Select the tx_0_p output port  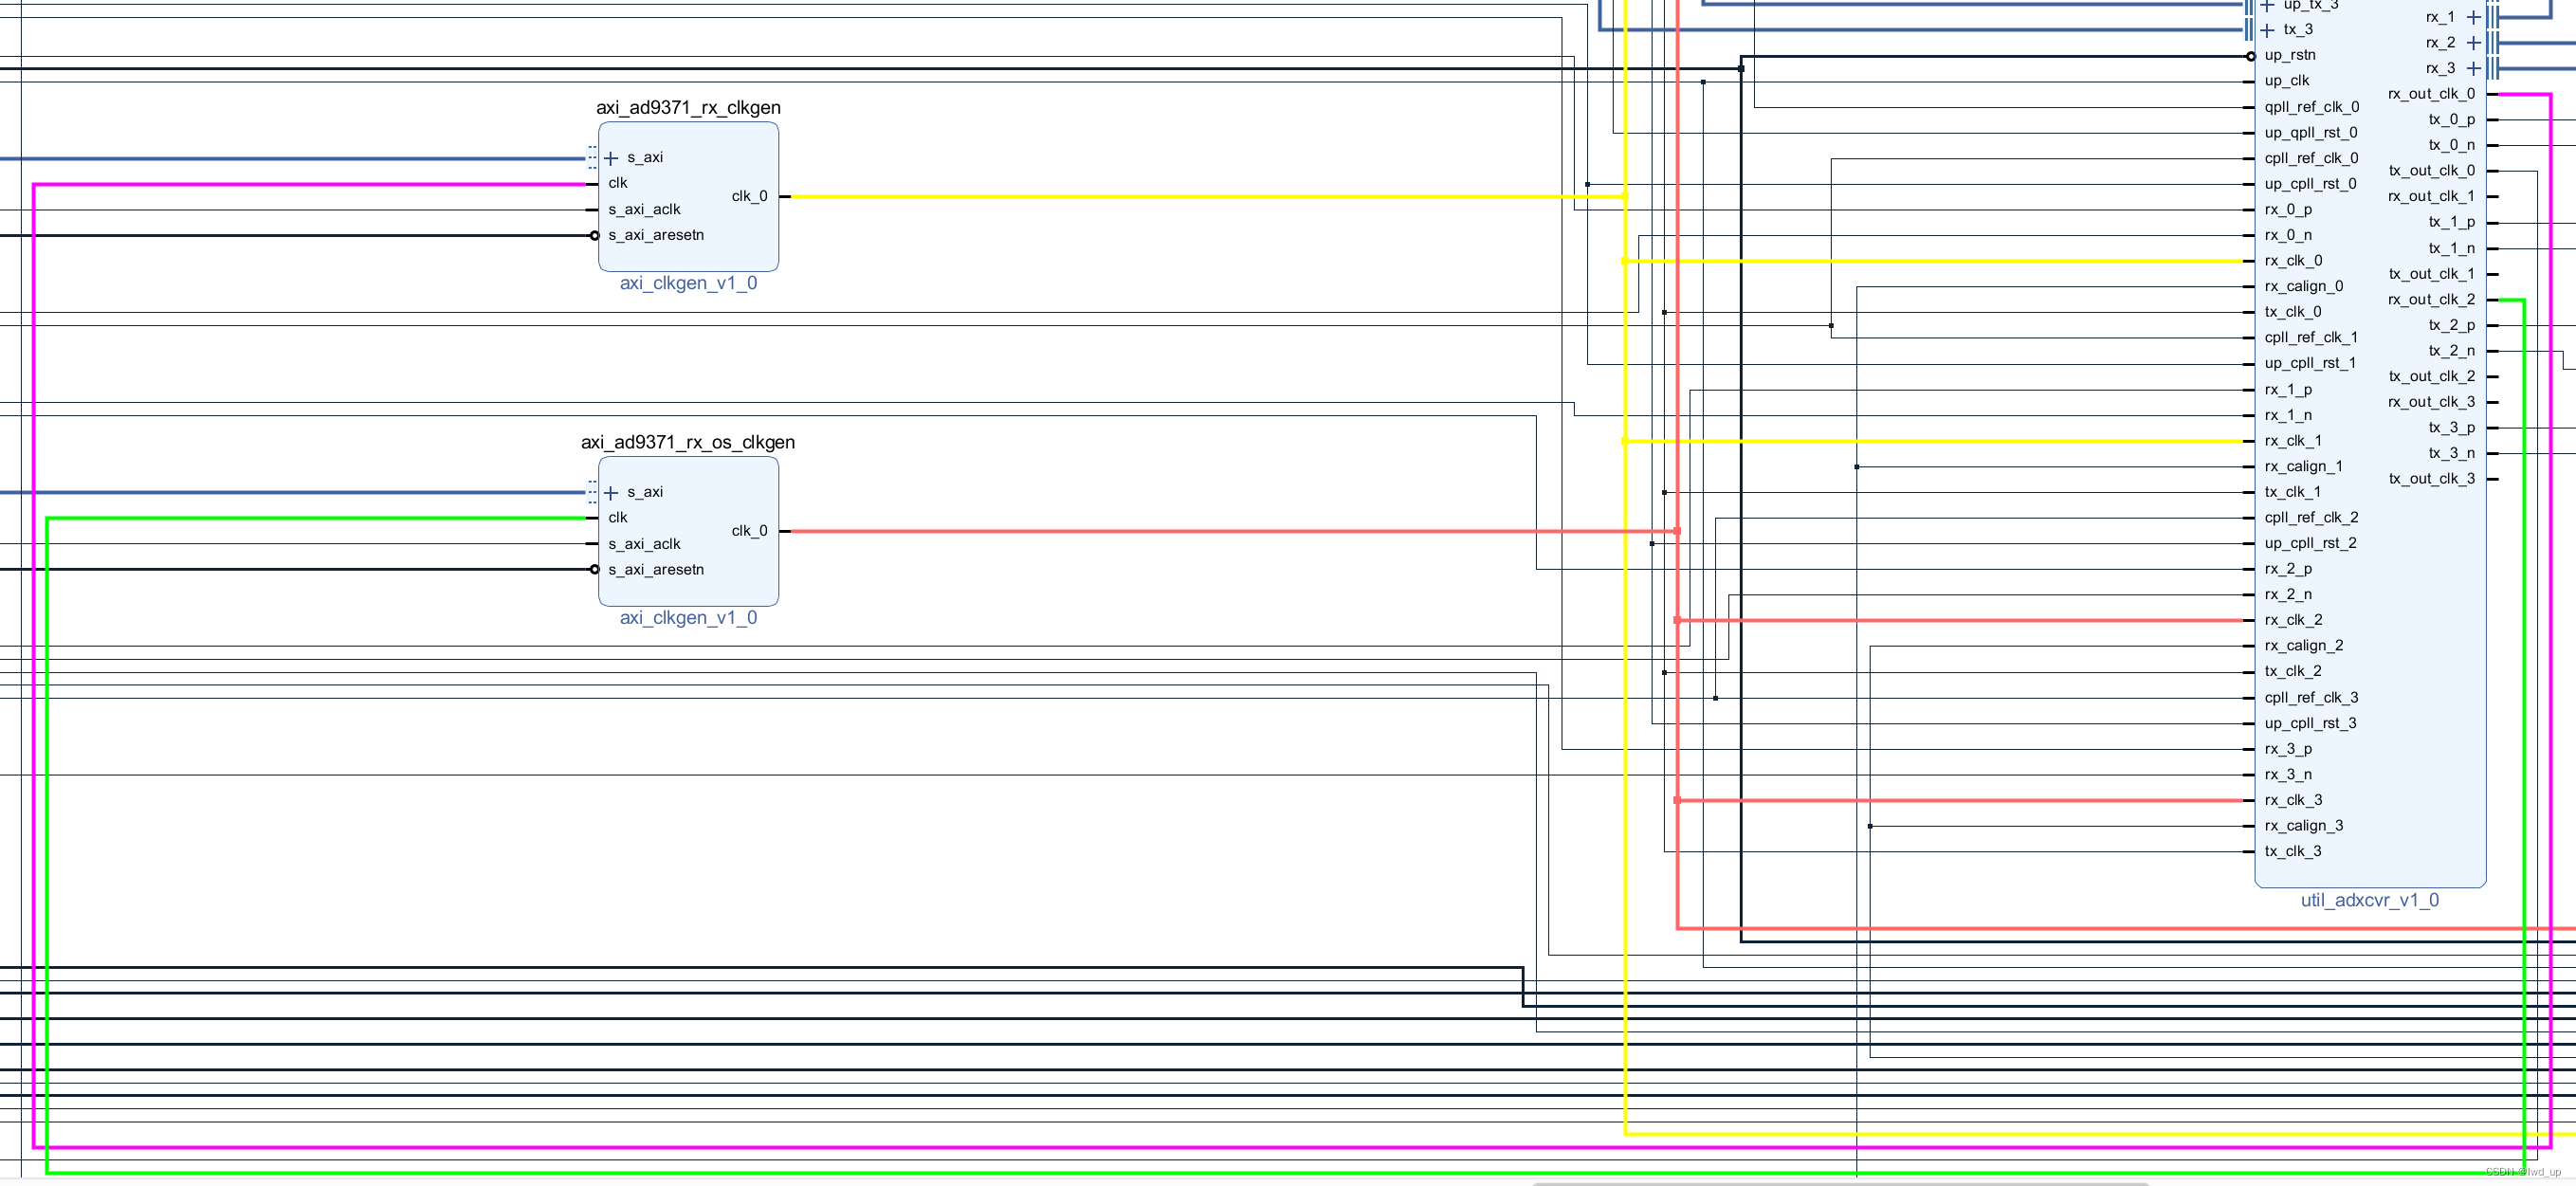[x=2451, y=120]
